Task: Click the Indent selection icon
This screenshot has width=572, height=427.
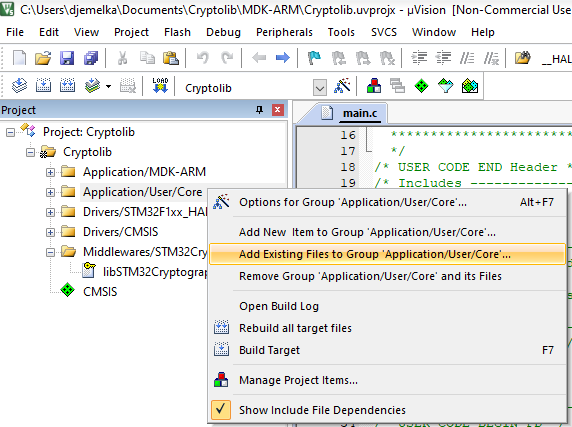Action: pos(419,58)
